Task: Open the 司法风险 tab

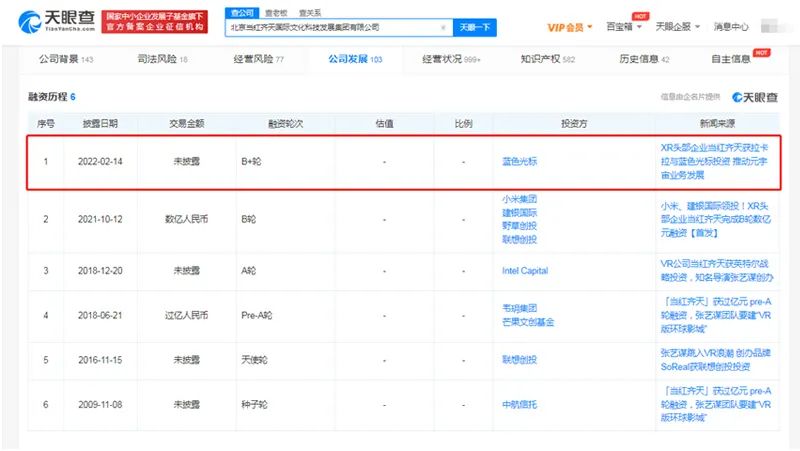Action: 162,60
